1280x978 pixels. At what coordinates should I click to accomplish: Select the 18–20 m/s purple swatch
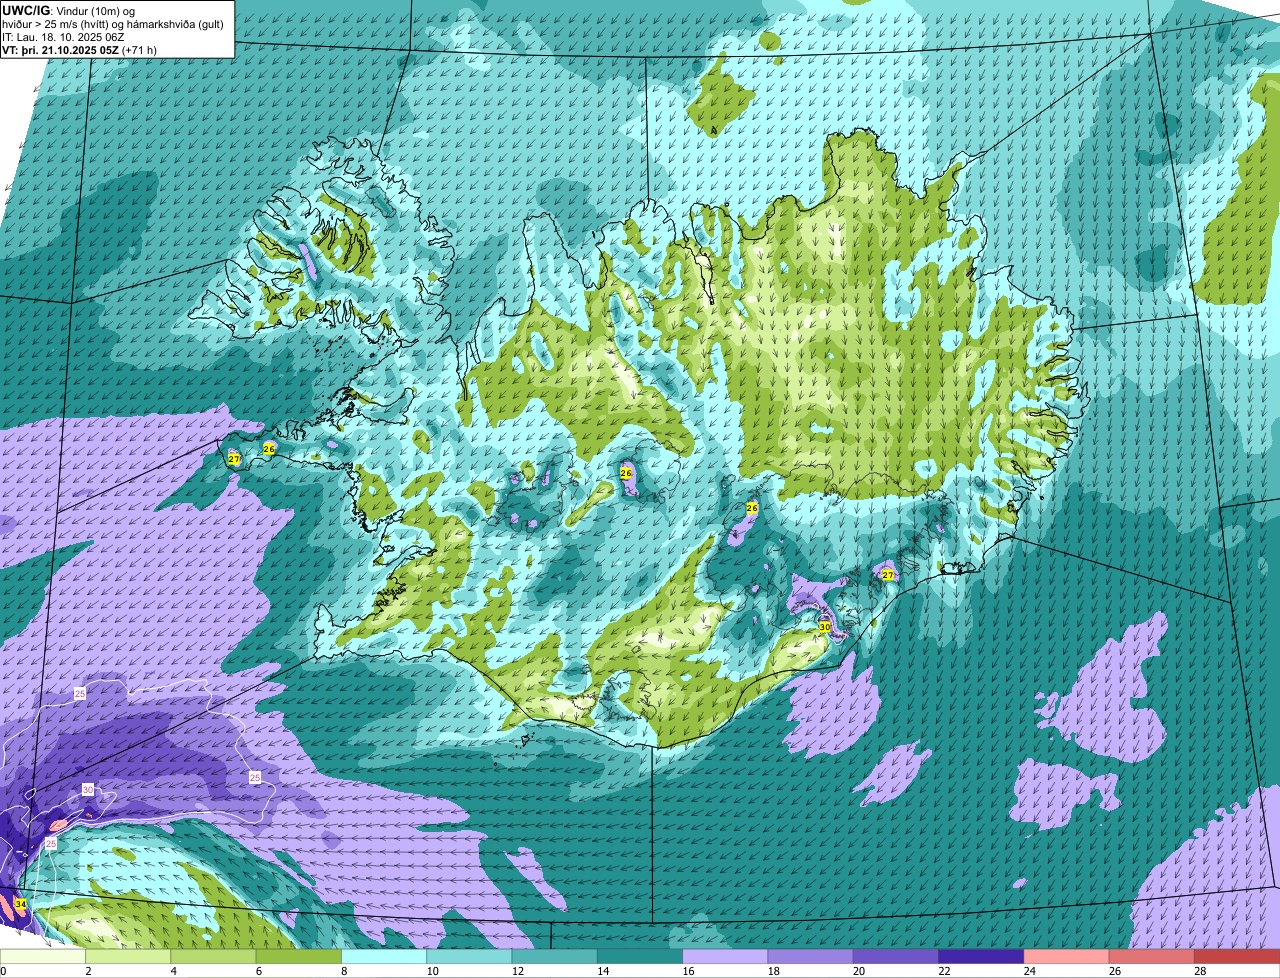pos(810,956)
